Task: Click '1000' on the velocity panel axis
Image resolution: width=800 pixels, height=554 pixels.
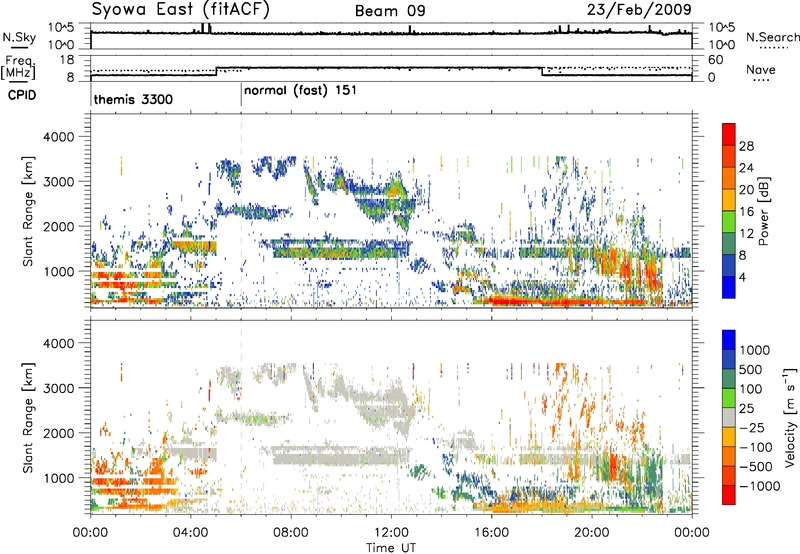Action: [58, 478]
